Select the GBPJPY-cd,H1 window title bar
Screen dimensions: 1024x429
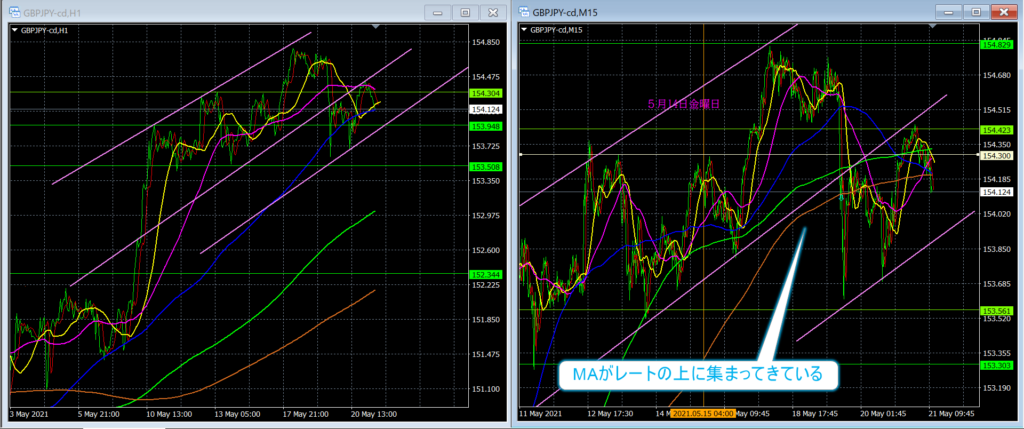pos(200,13)
